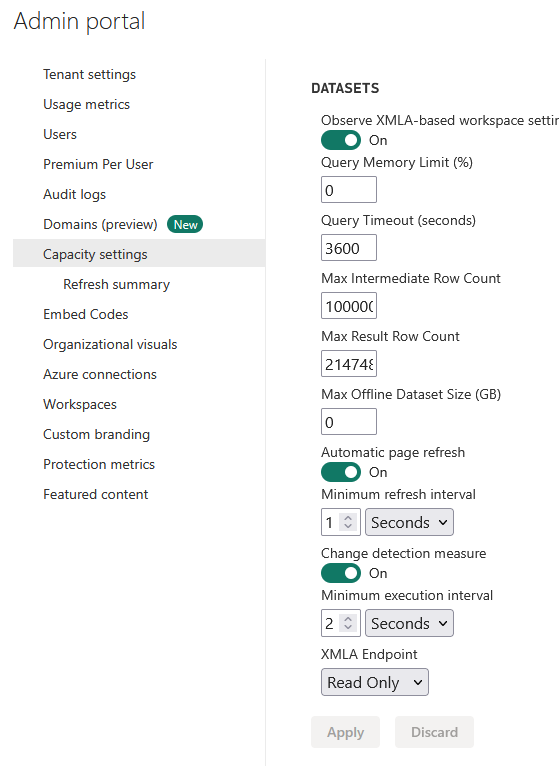The height and width of the screenshot is (766, 559).
Task: Expand the XMLA Endpoint Read Only dropdown
Action: [375, 682]
